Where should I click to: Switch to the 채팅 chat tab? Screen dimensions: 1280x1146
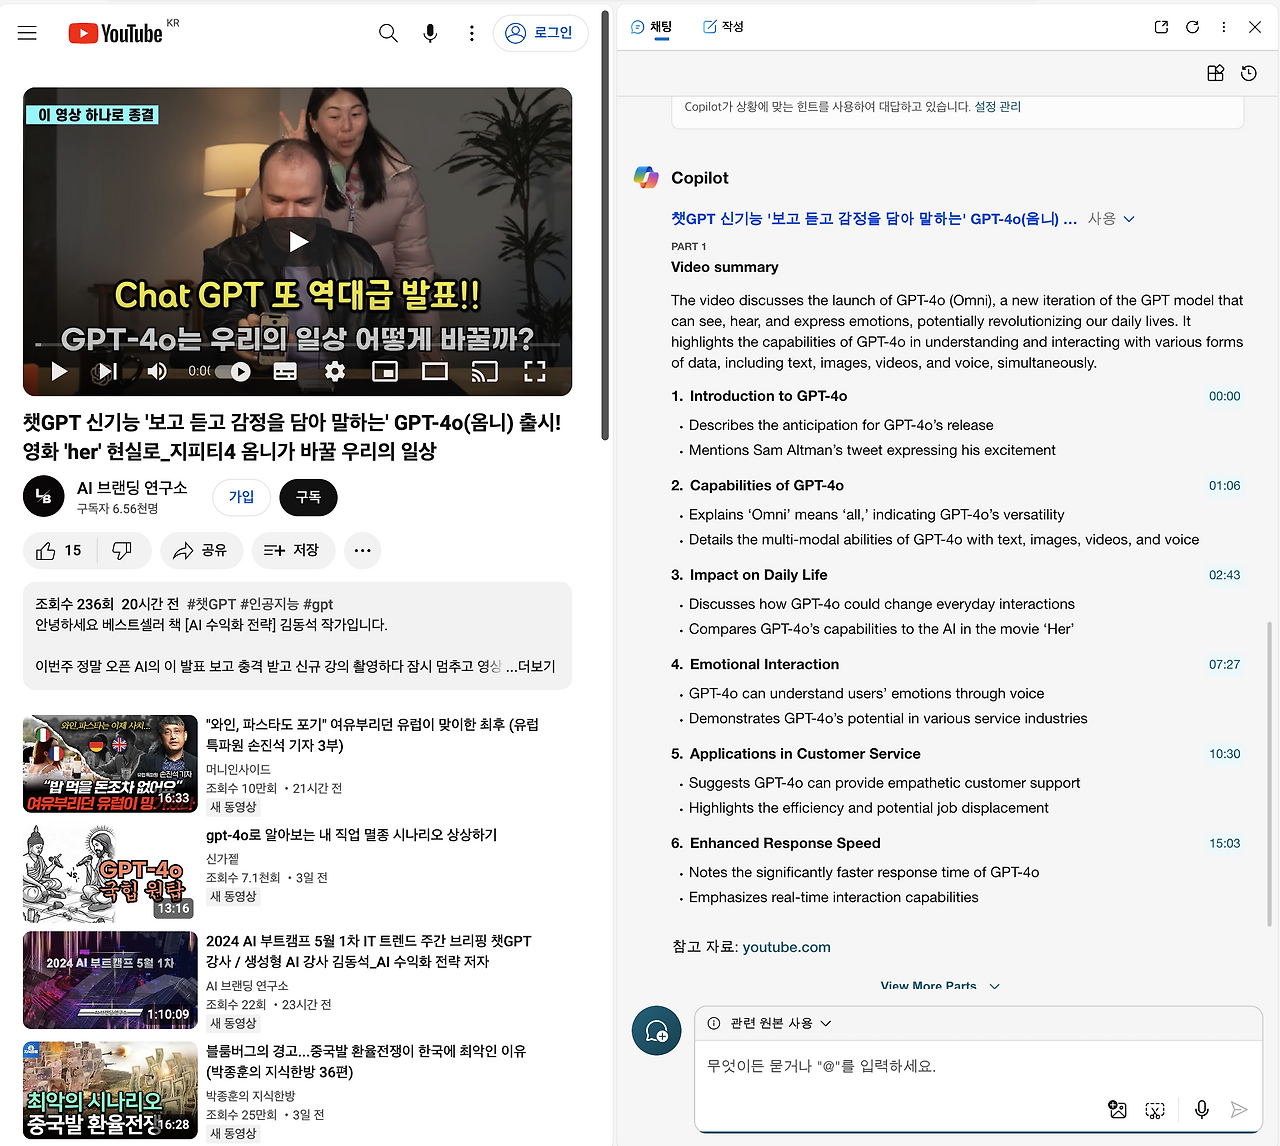(x=652, y=27)
